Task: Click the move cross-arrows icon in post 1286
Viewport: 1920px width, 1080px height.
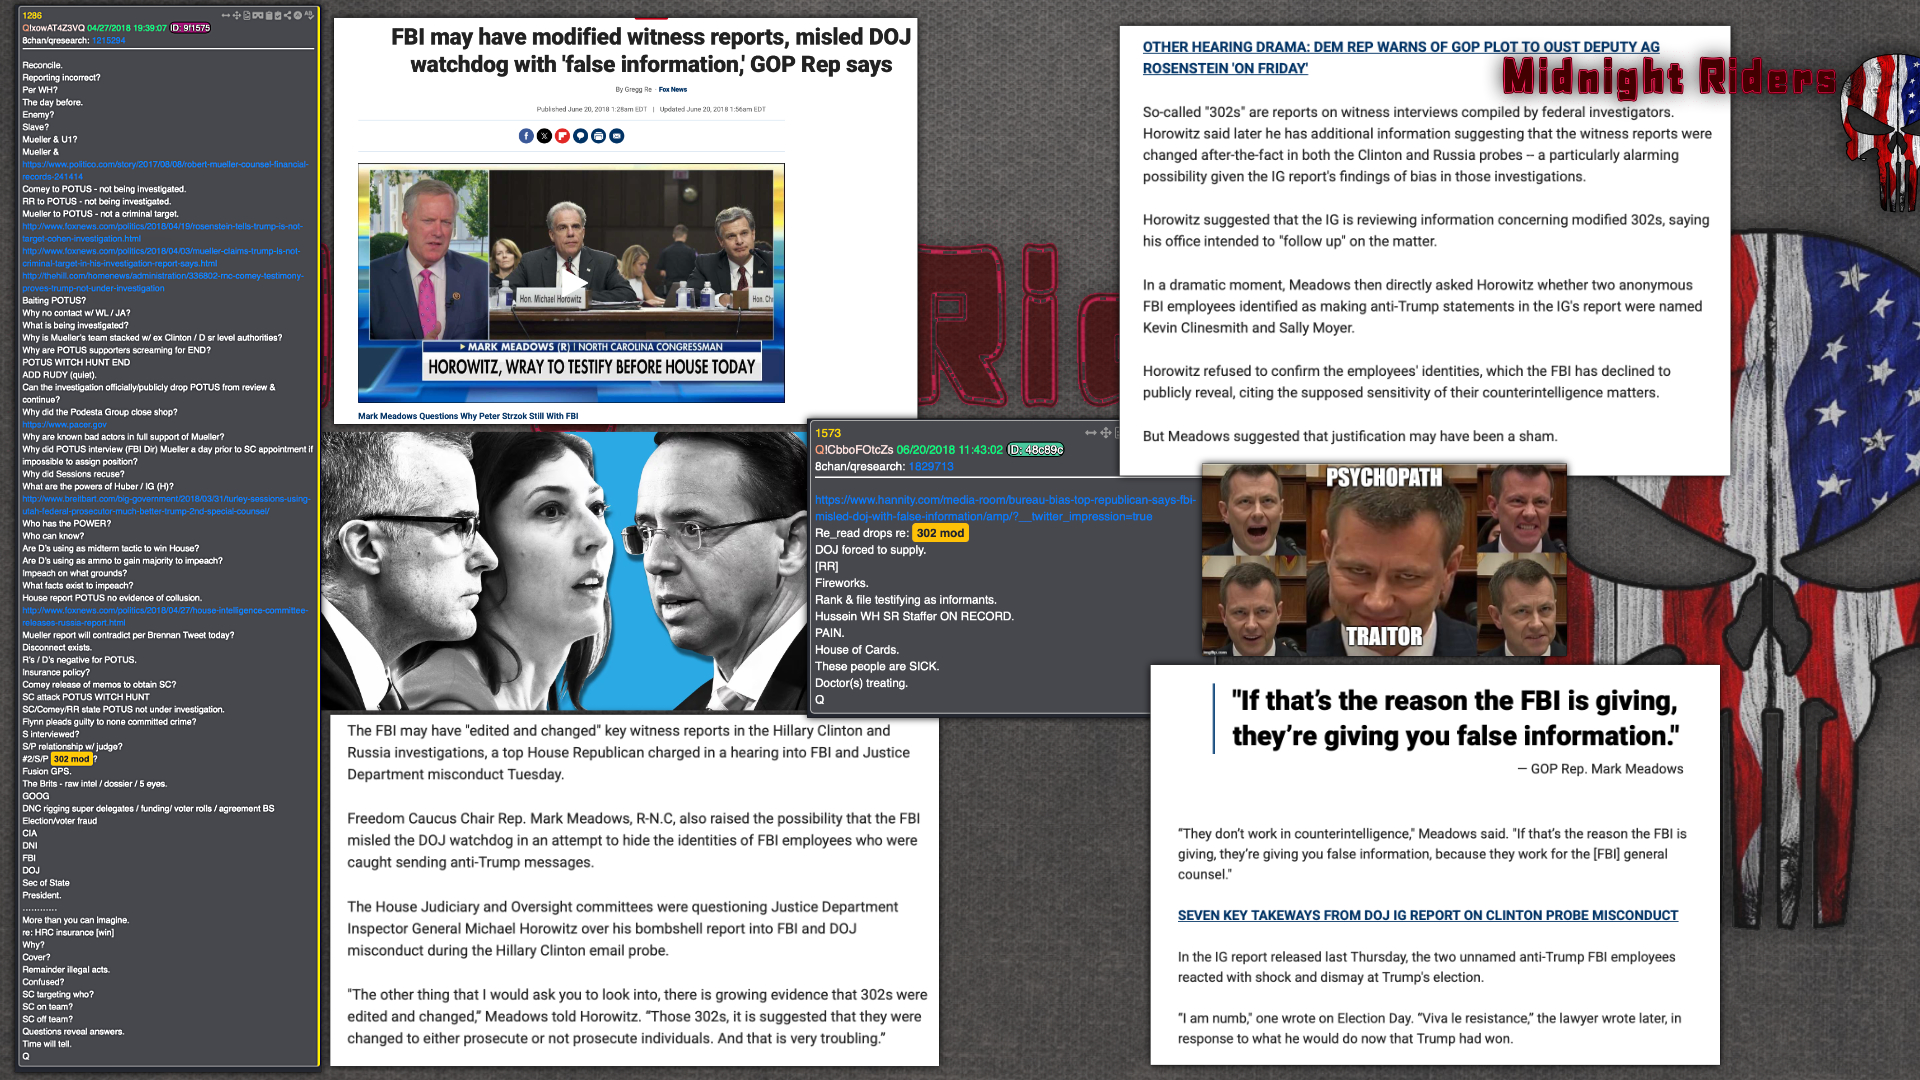Action: coord(237,15)
